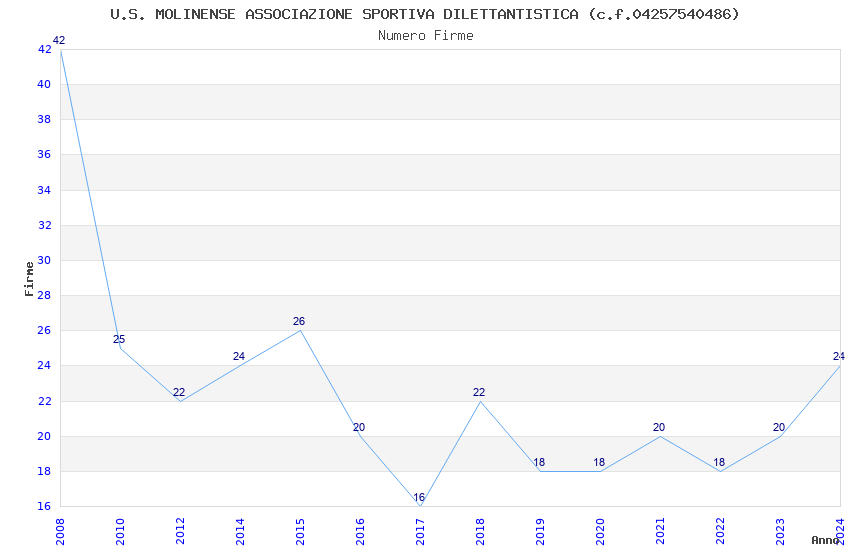Click y-axis tick label 26

pos(44,330)
